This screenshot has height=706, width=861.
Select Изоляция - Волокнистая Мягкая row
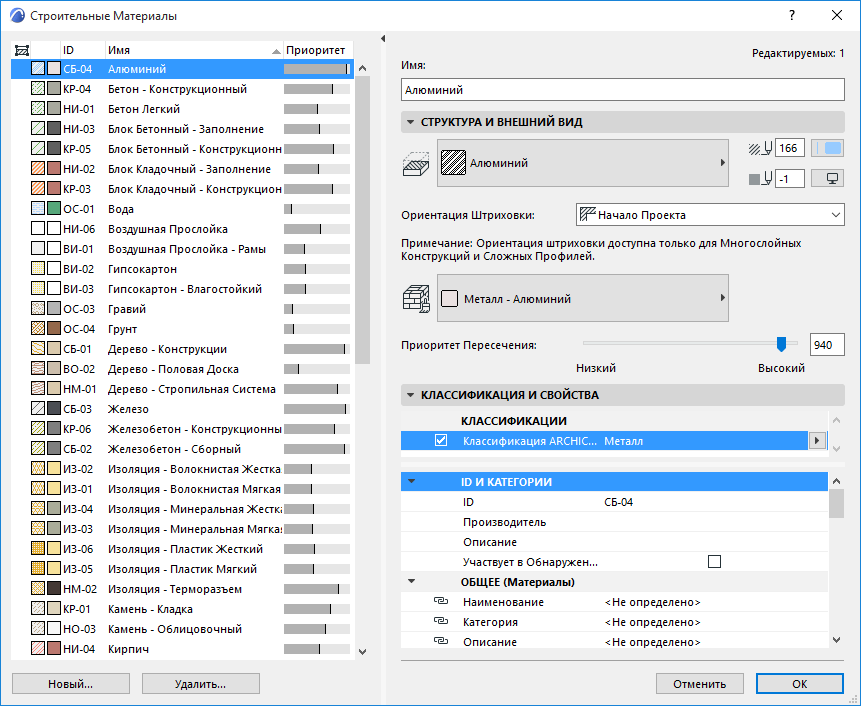point(182,489)
